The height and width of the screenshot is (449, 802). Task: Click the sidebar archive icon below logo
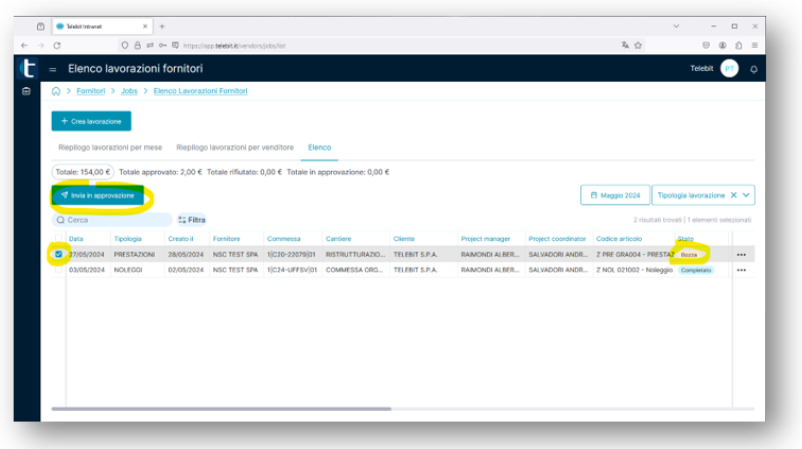coord(27,91)
